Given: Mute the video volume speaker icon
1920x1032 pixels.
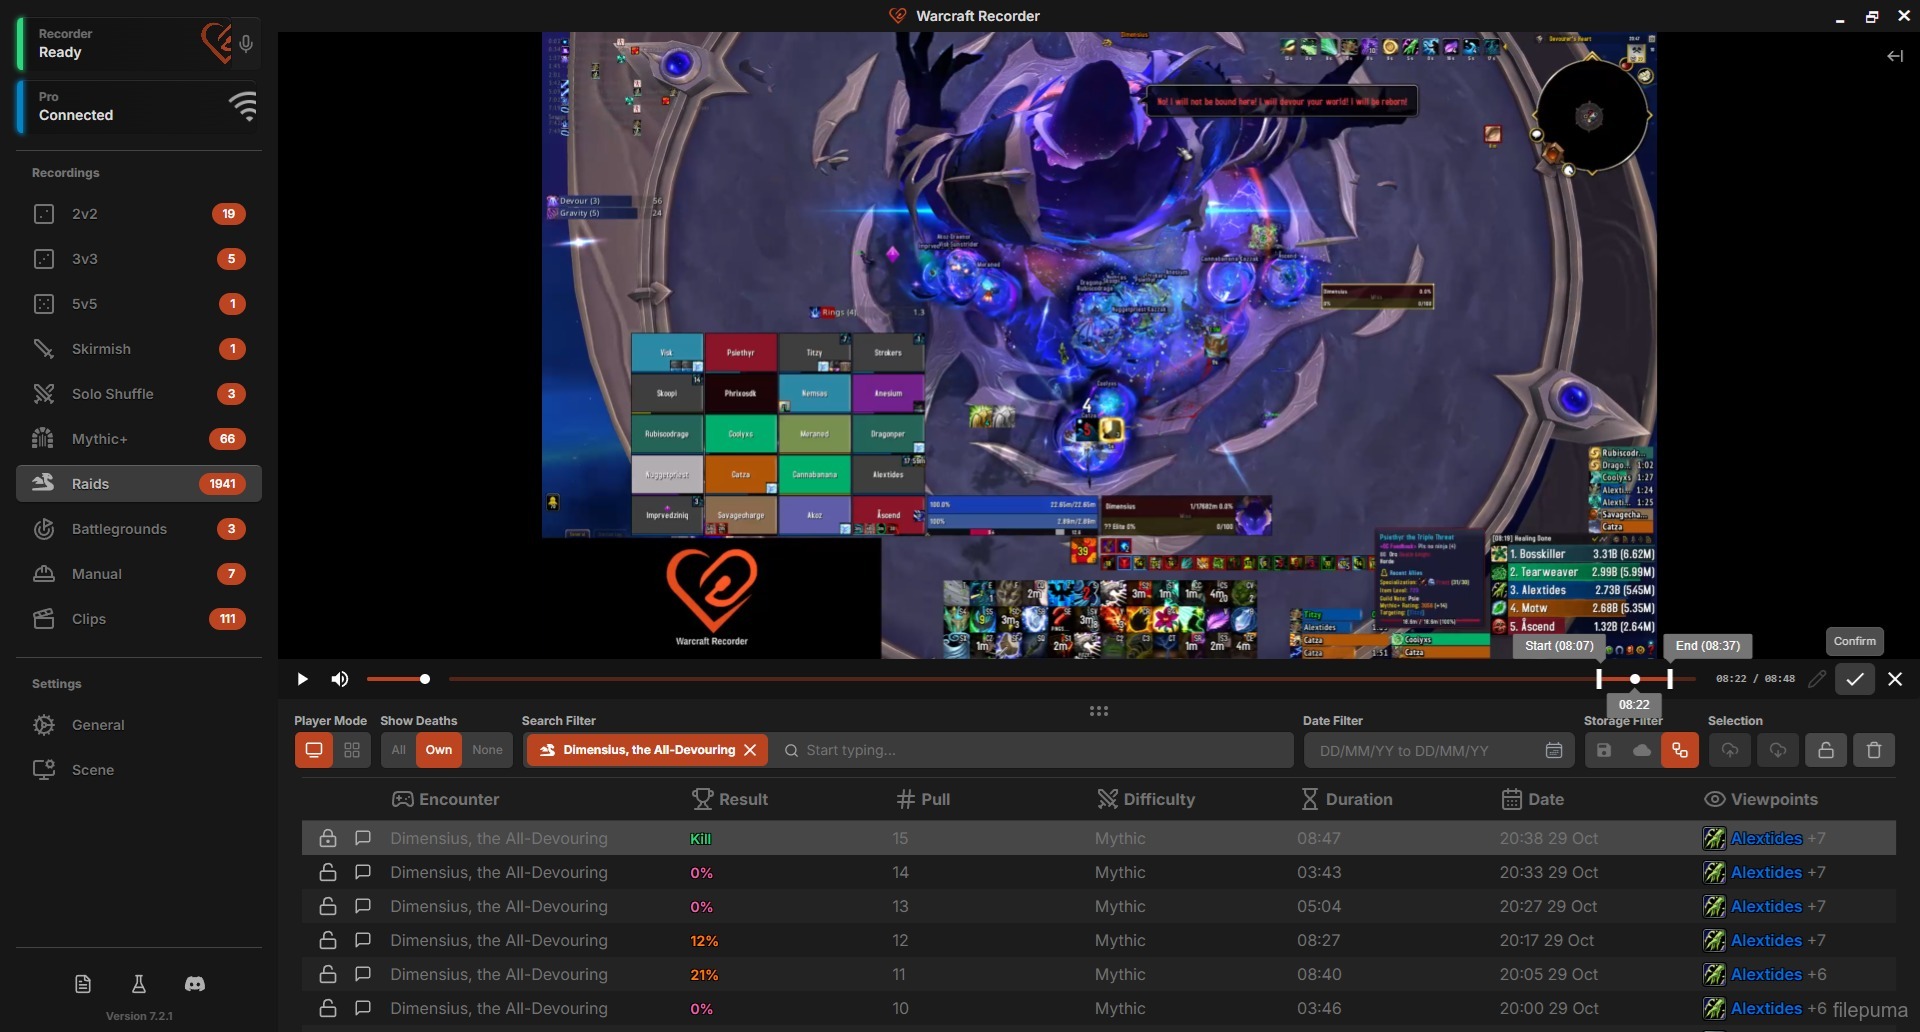Looking at the screenshot, I should [x=340, y=679].
